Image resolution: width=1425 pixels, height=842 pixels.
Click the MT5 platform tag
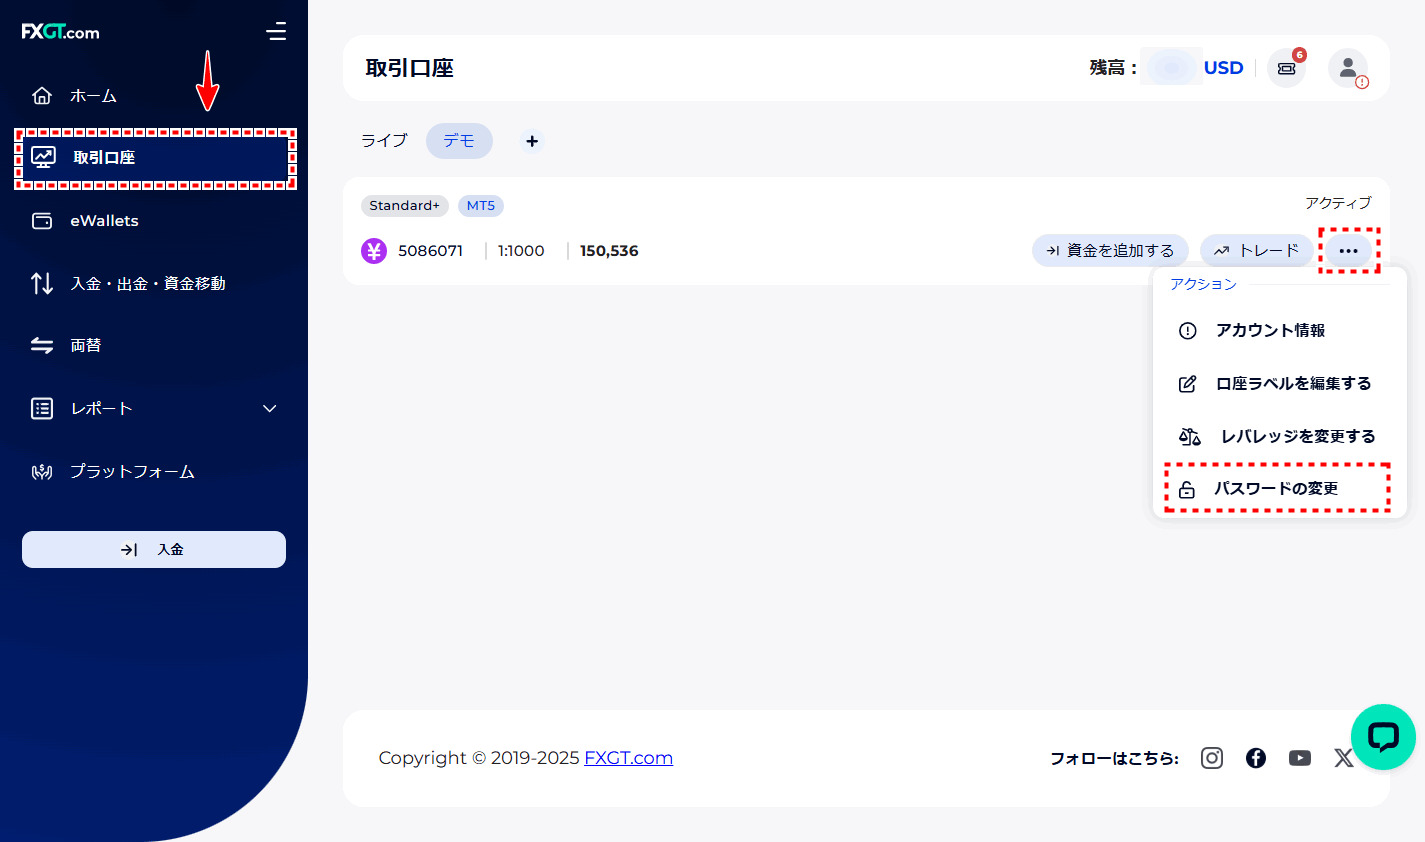point(481,206)
